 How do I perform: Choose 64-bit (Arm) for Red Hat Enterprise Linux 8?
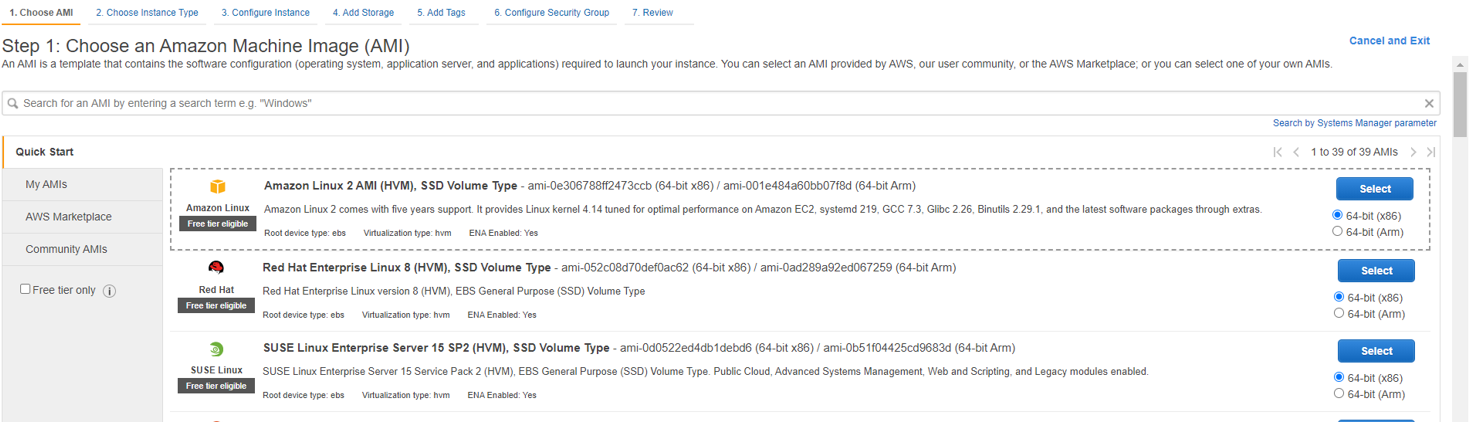1339,313
